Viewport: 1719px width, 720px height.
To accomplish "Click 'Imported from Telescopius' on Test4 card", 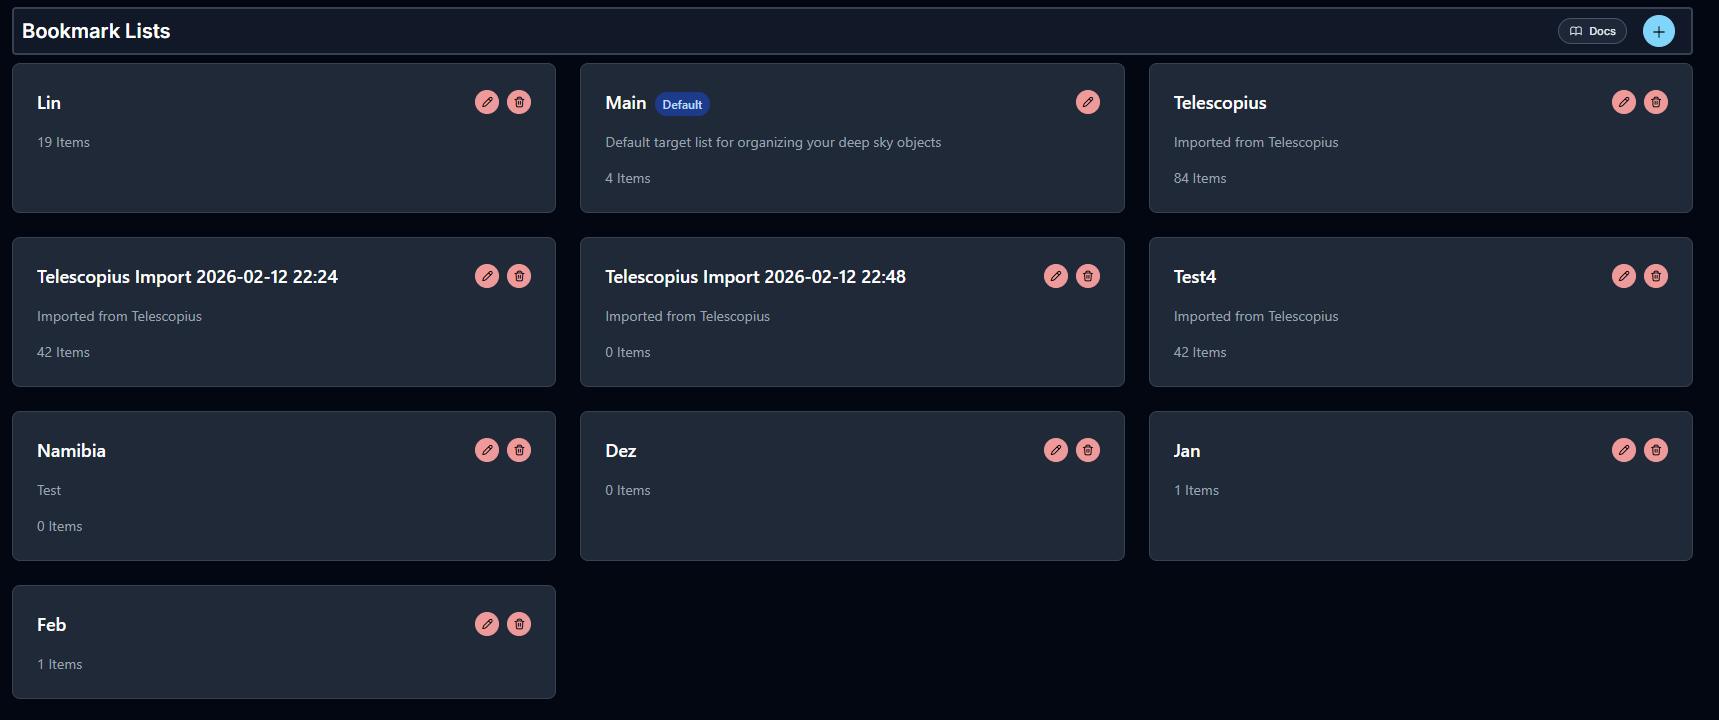I will (1256, 316).
